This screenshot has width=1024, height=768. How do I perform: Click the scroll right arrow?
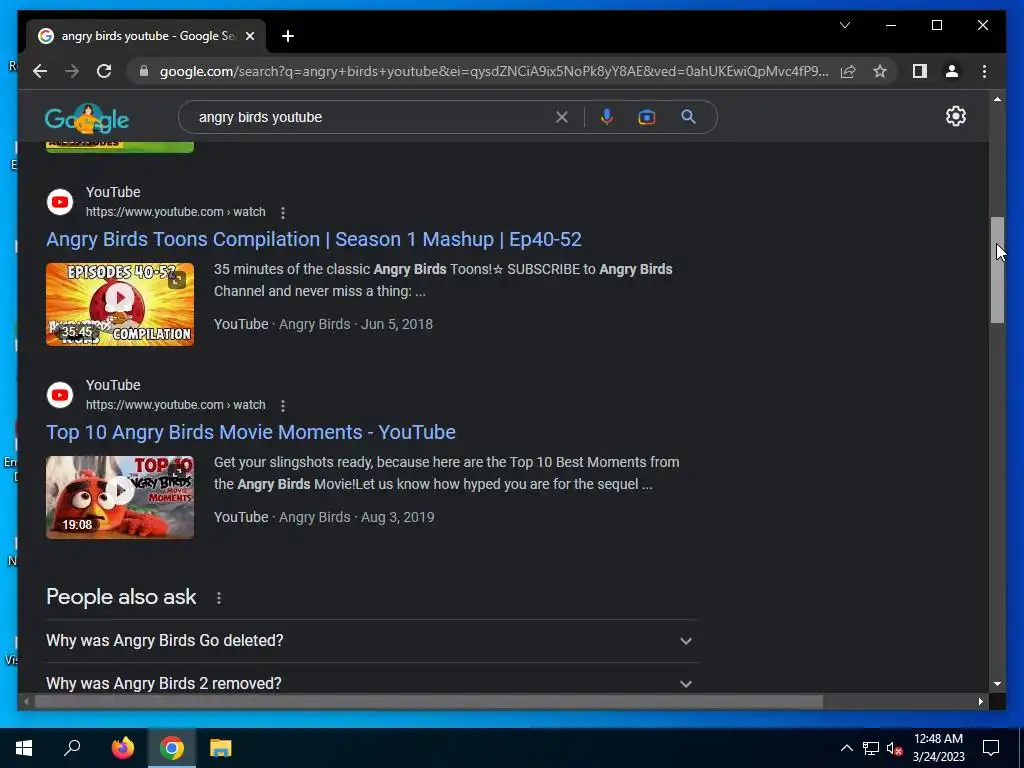[x=980, y=701]
